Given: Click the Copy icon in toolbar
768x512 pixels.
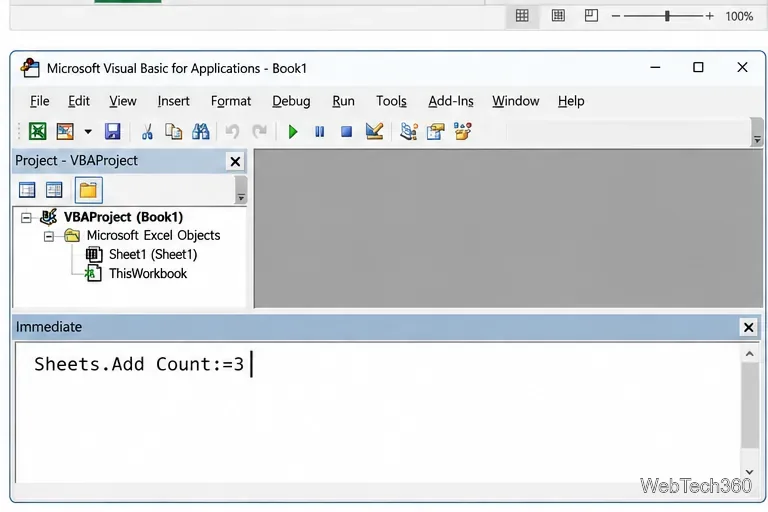Looking at the screenshot, I should click(173, 131).
